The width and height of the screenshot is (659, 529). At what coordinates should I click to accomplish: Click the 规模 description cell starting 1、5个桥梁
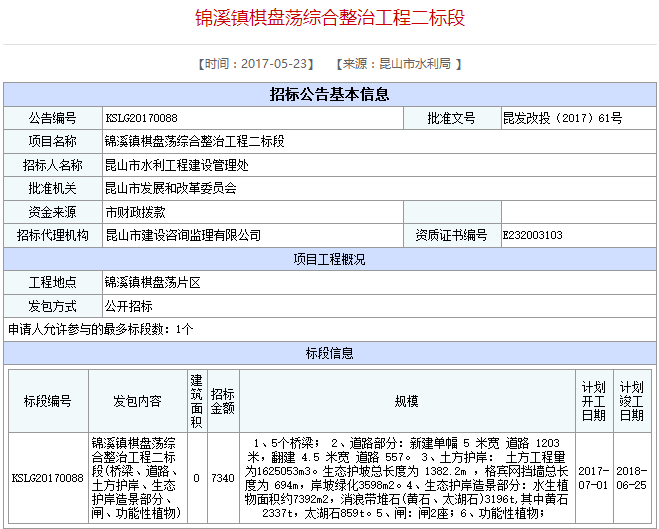(x=406, y=478)
